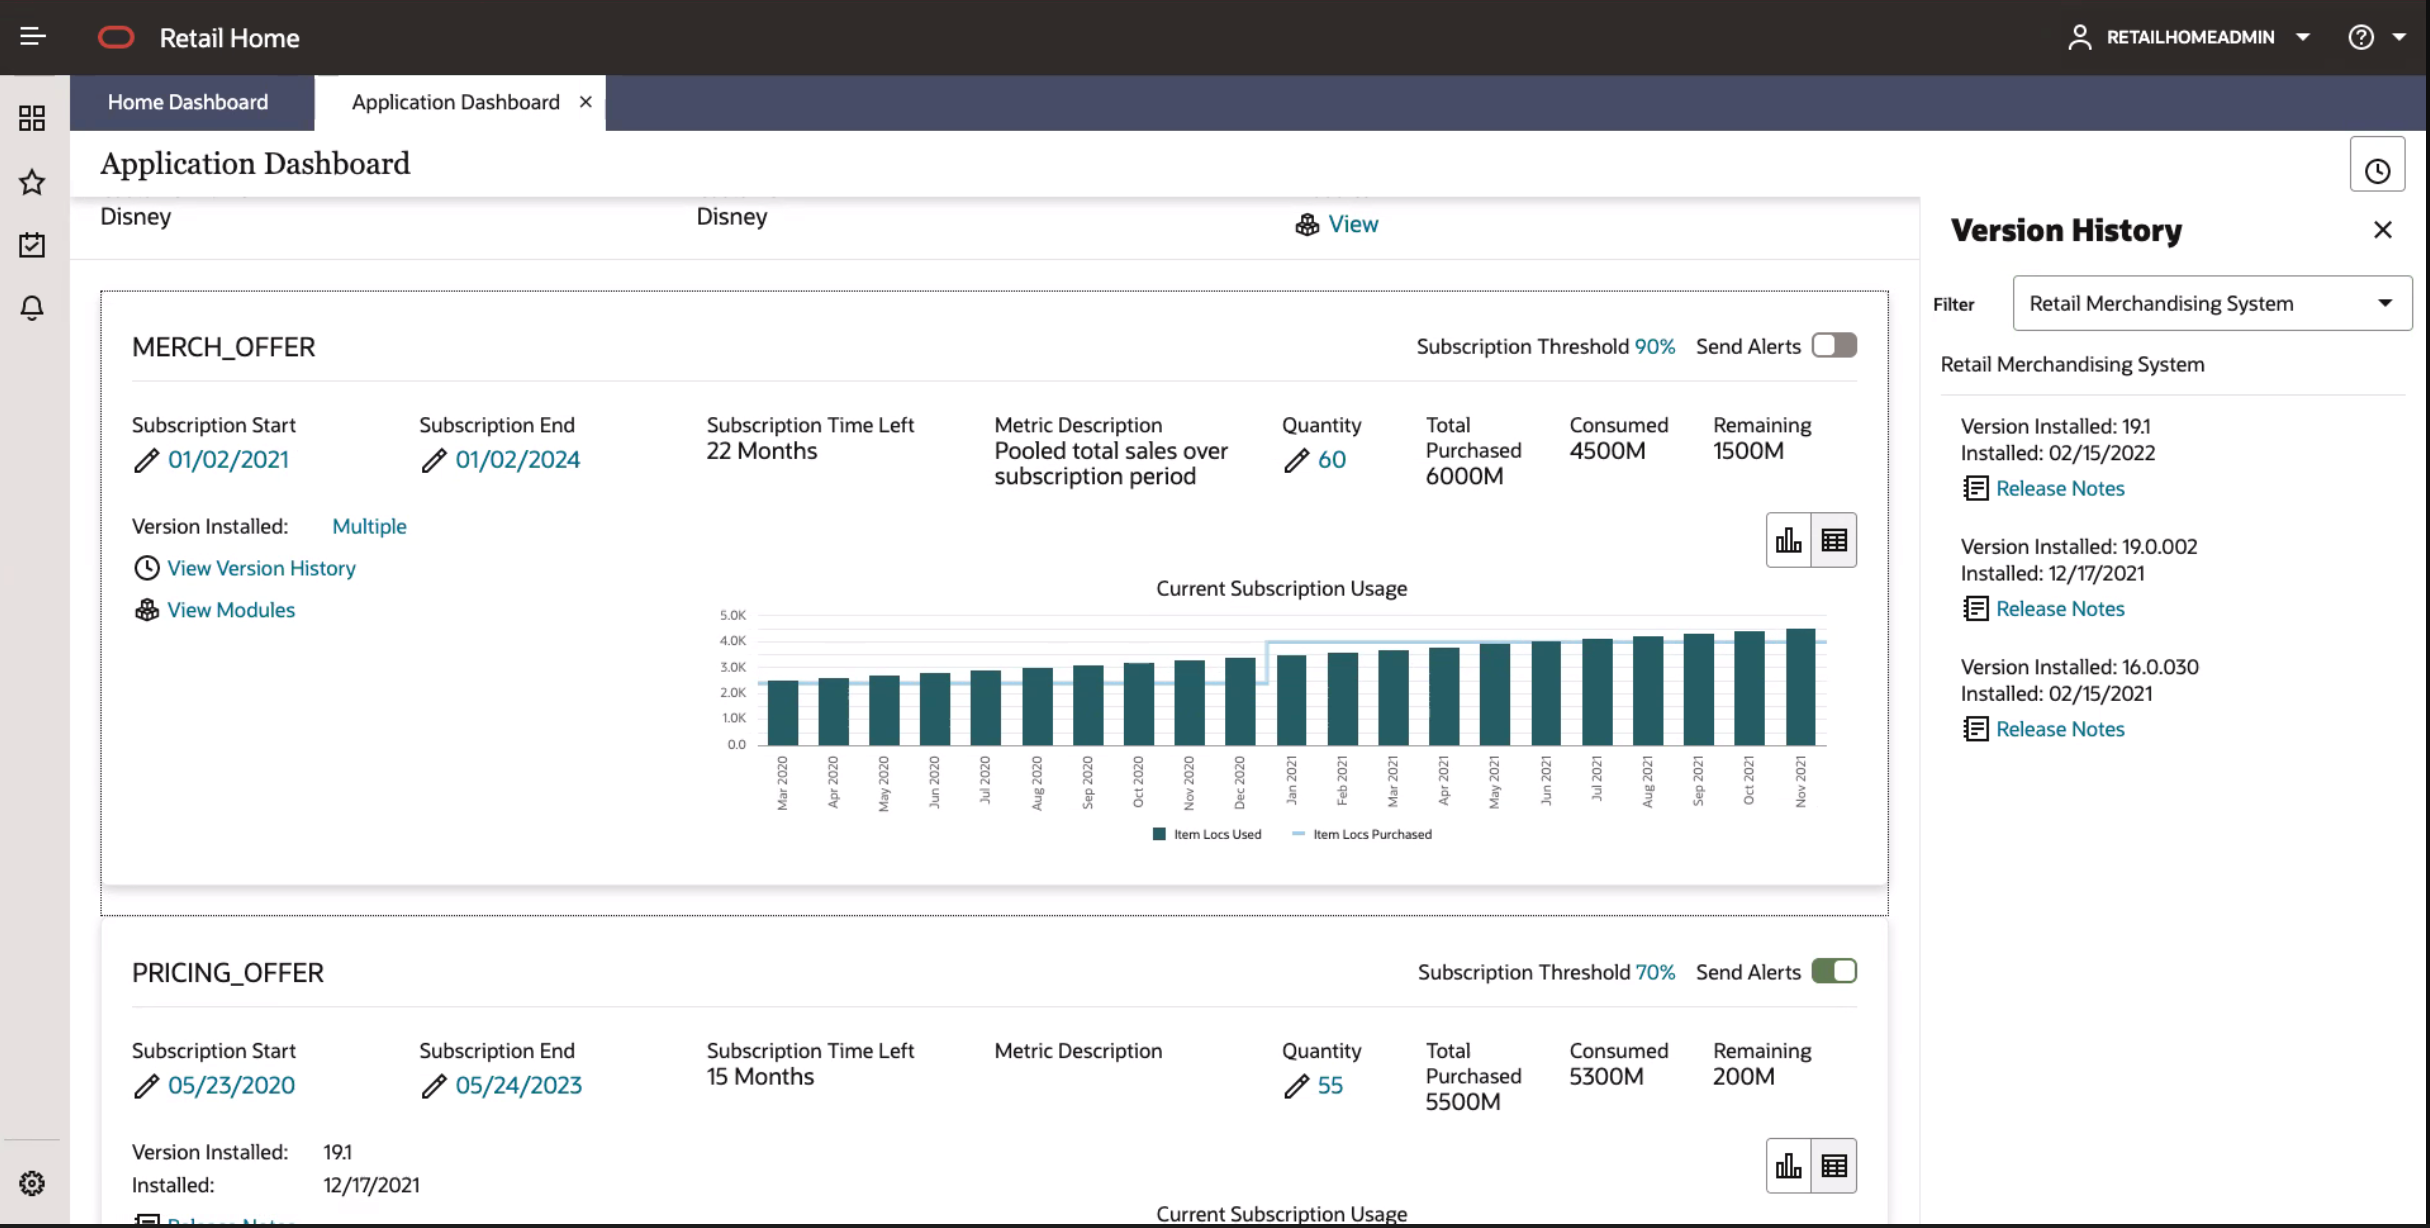Click the Nov 2021 bar in usage chart
Screen dimensions: 2430x1228
(1800, 687)
